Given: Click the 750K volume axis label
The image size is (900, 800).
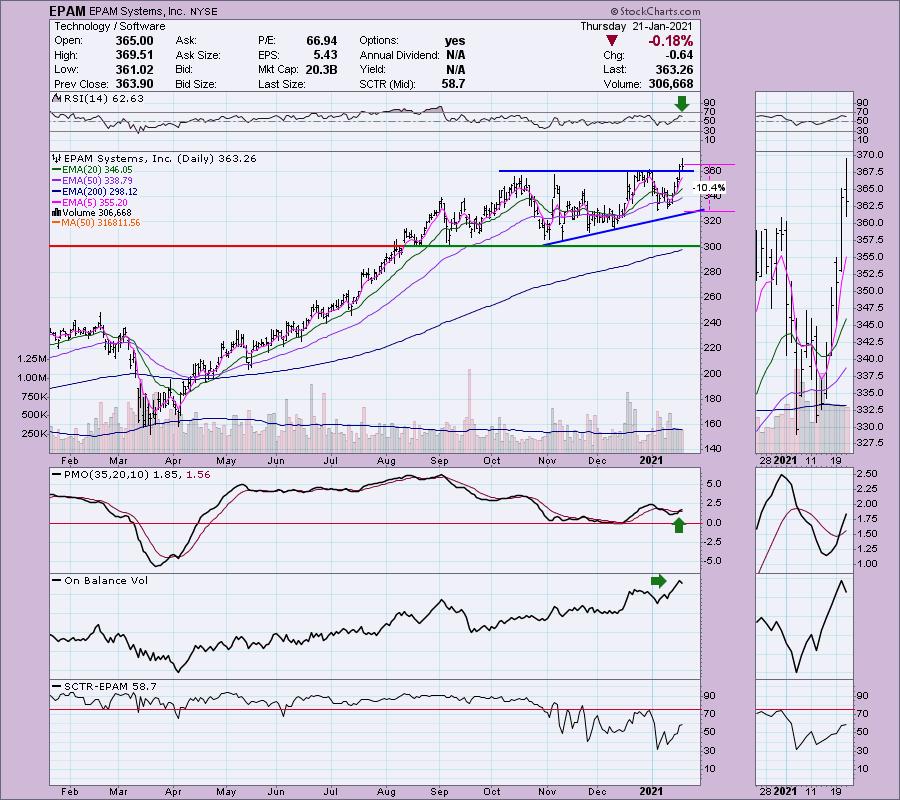Looking at the screenshot, I should pos(34,397).
